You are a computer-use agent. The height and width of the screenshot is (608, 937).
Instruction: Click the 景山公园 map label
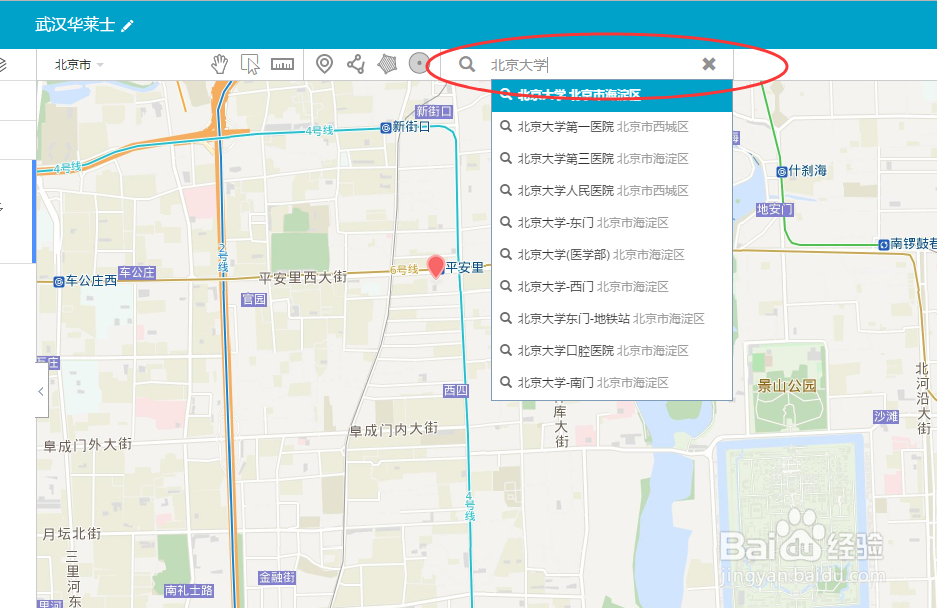click(x=786, y=386)
